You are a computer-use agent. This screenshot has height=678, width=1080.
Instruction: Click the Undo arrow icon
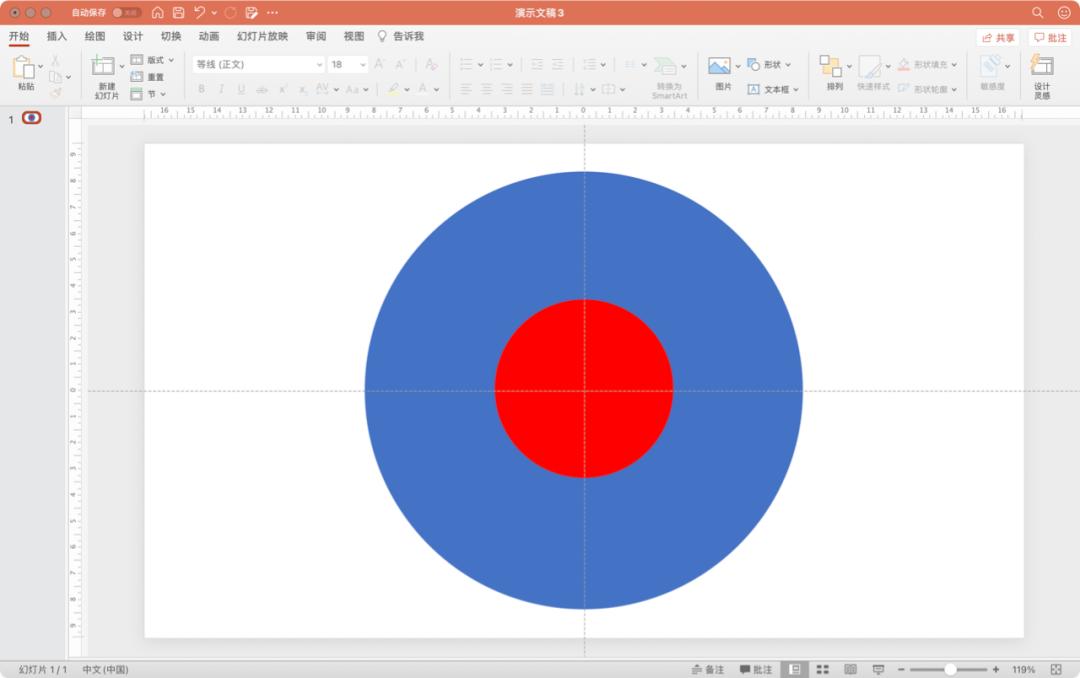pos(200,12)
